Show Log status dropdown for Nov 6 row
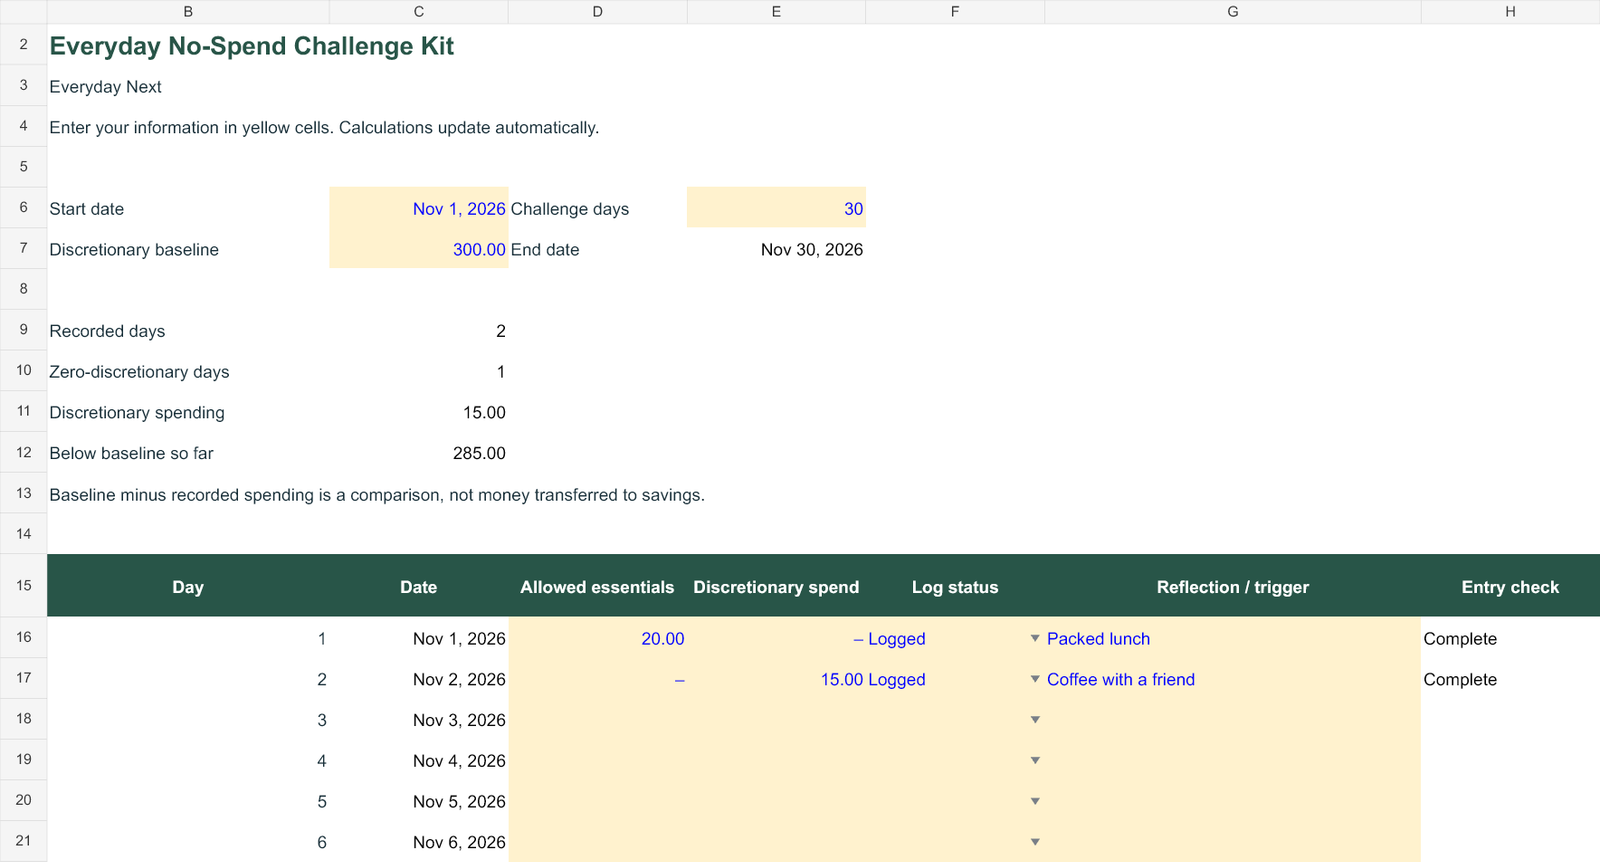 click(x=1035, y=842)
